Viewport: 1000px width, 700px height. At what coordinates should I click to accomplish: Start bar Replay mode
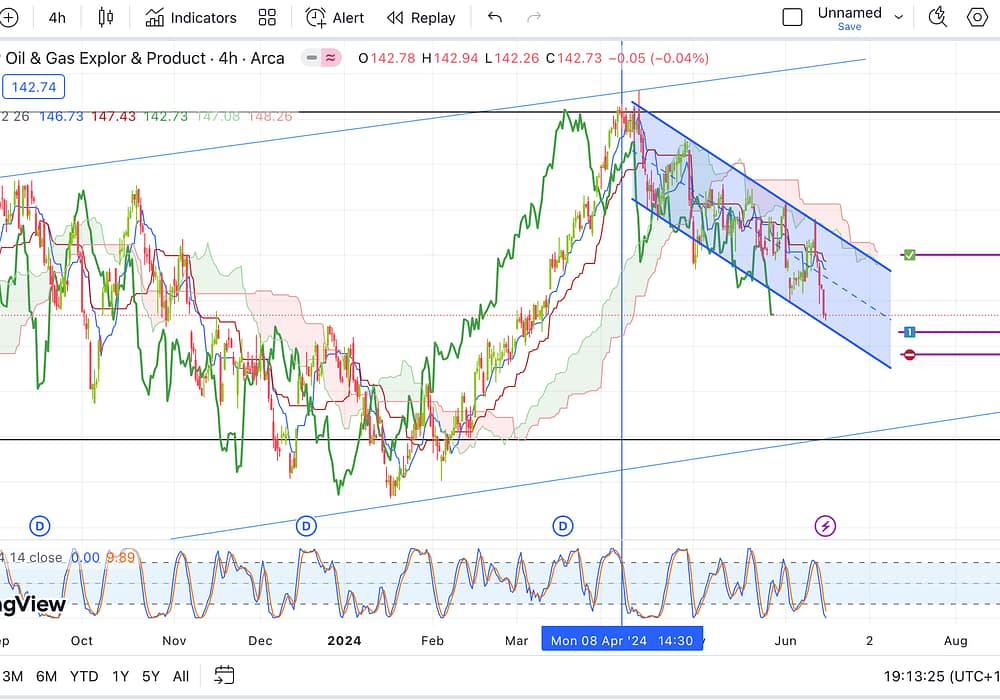(x=421, y=17)
